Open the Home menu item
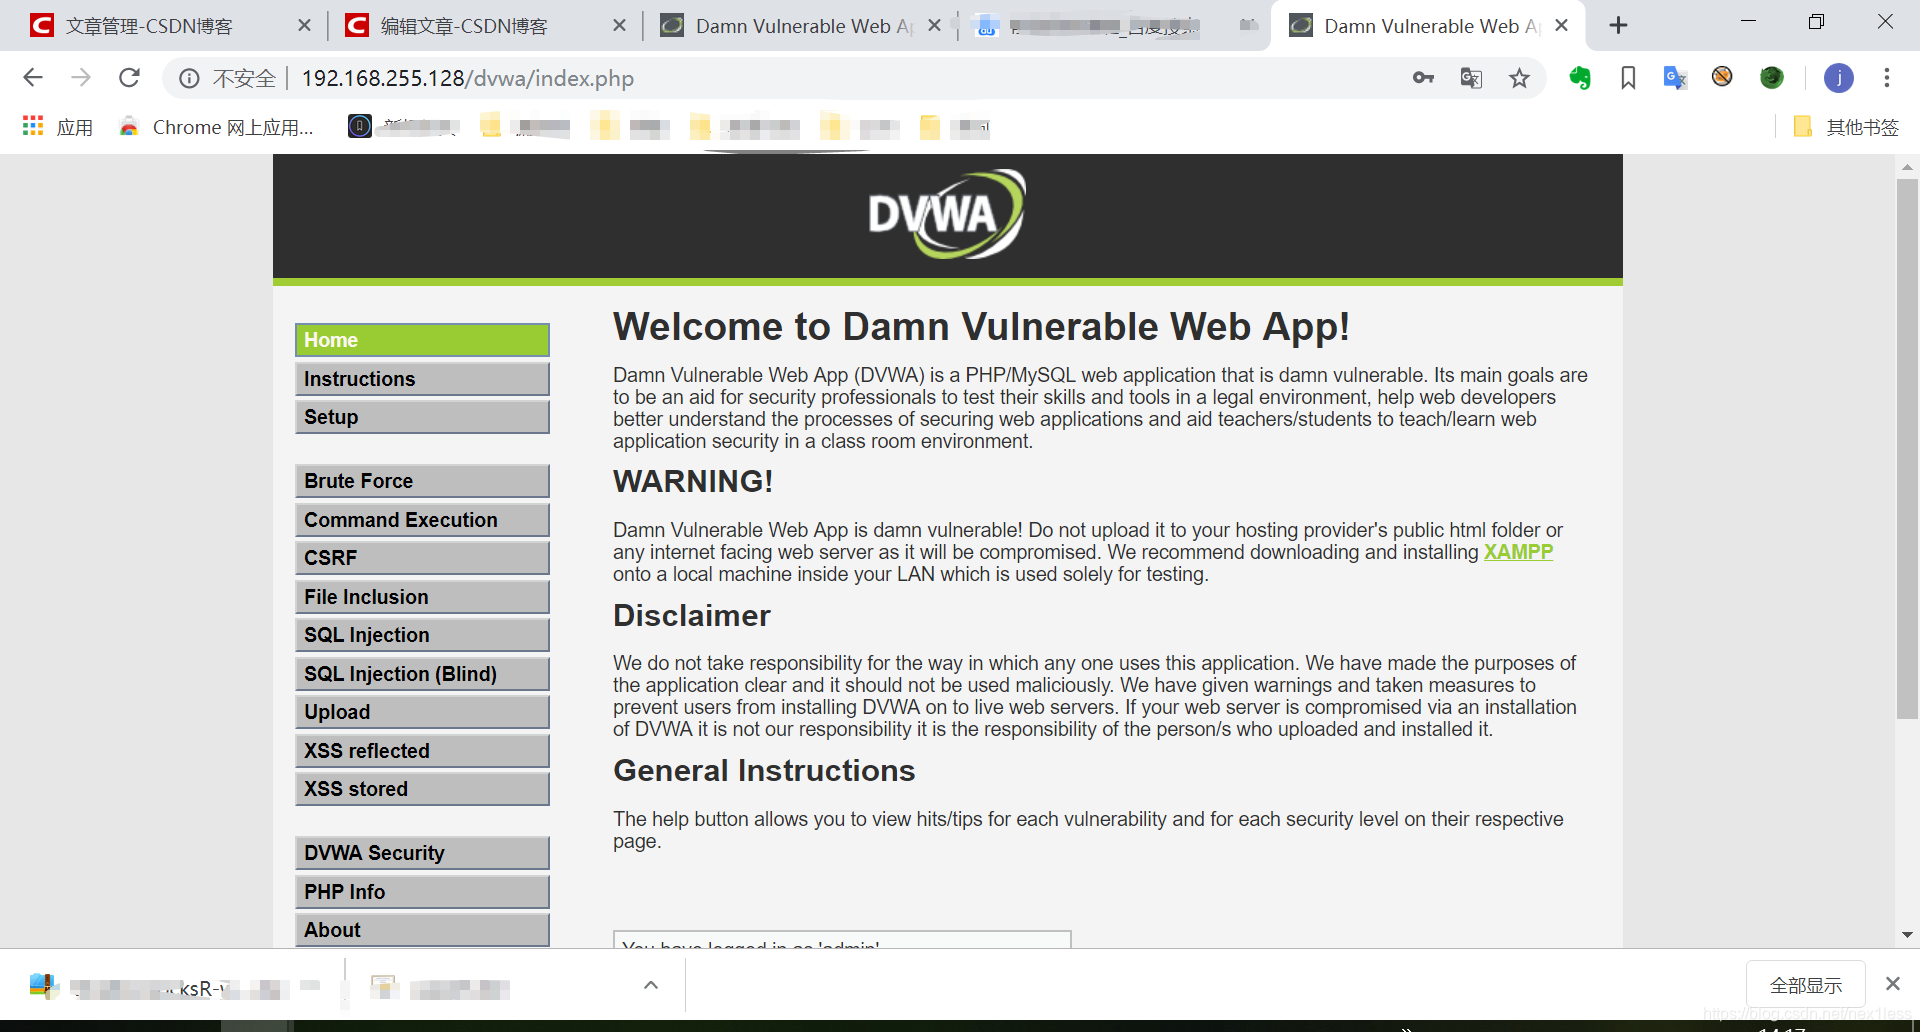 click(x=422, y=340)
